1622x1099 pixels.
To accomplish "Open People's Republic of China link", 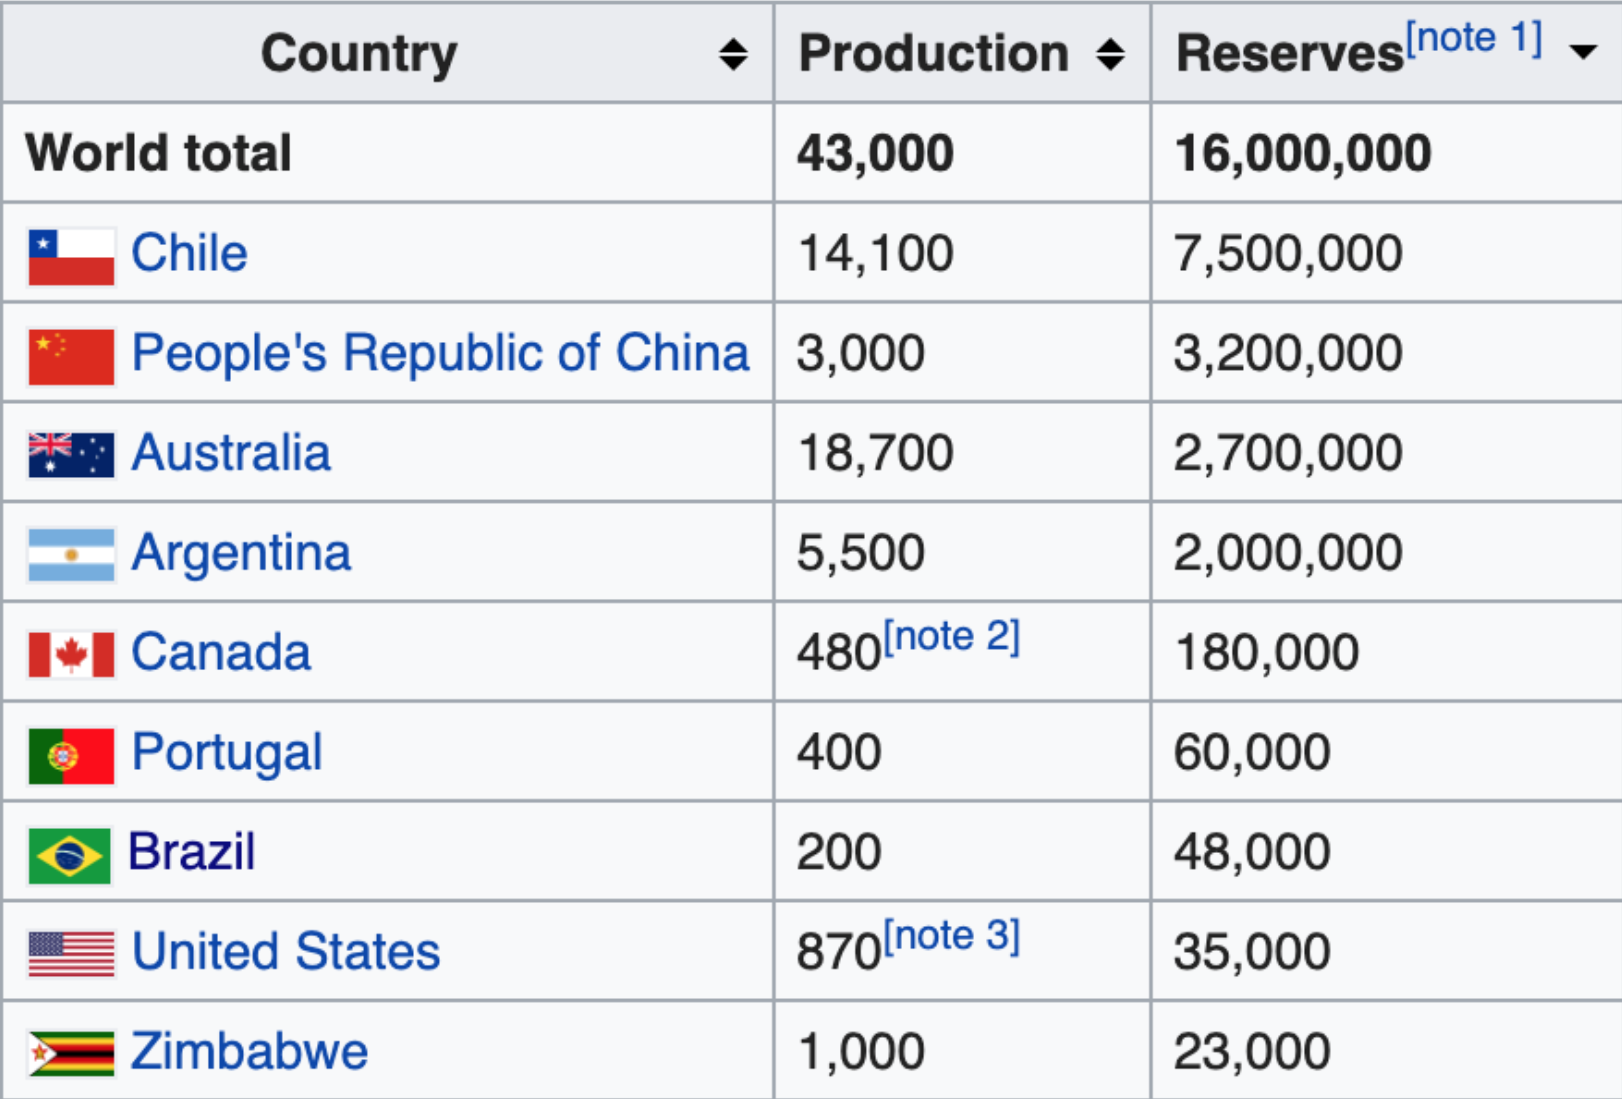I will click(x=440, y=354).
